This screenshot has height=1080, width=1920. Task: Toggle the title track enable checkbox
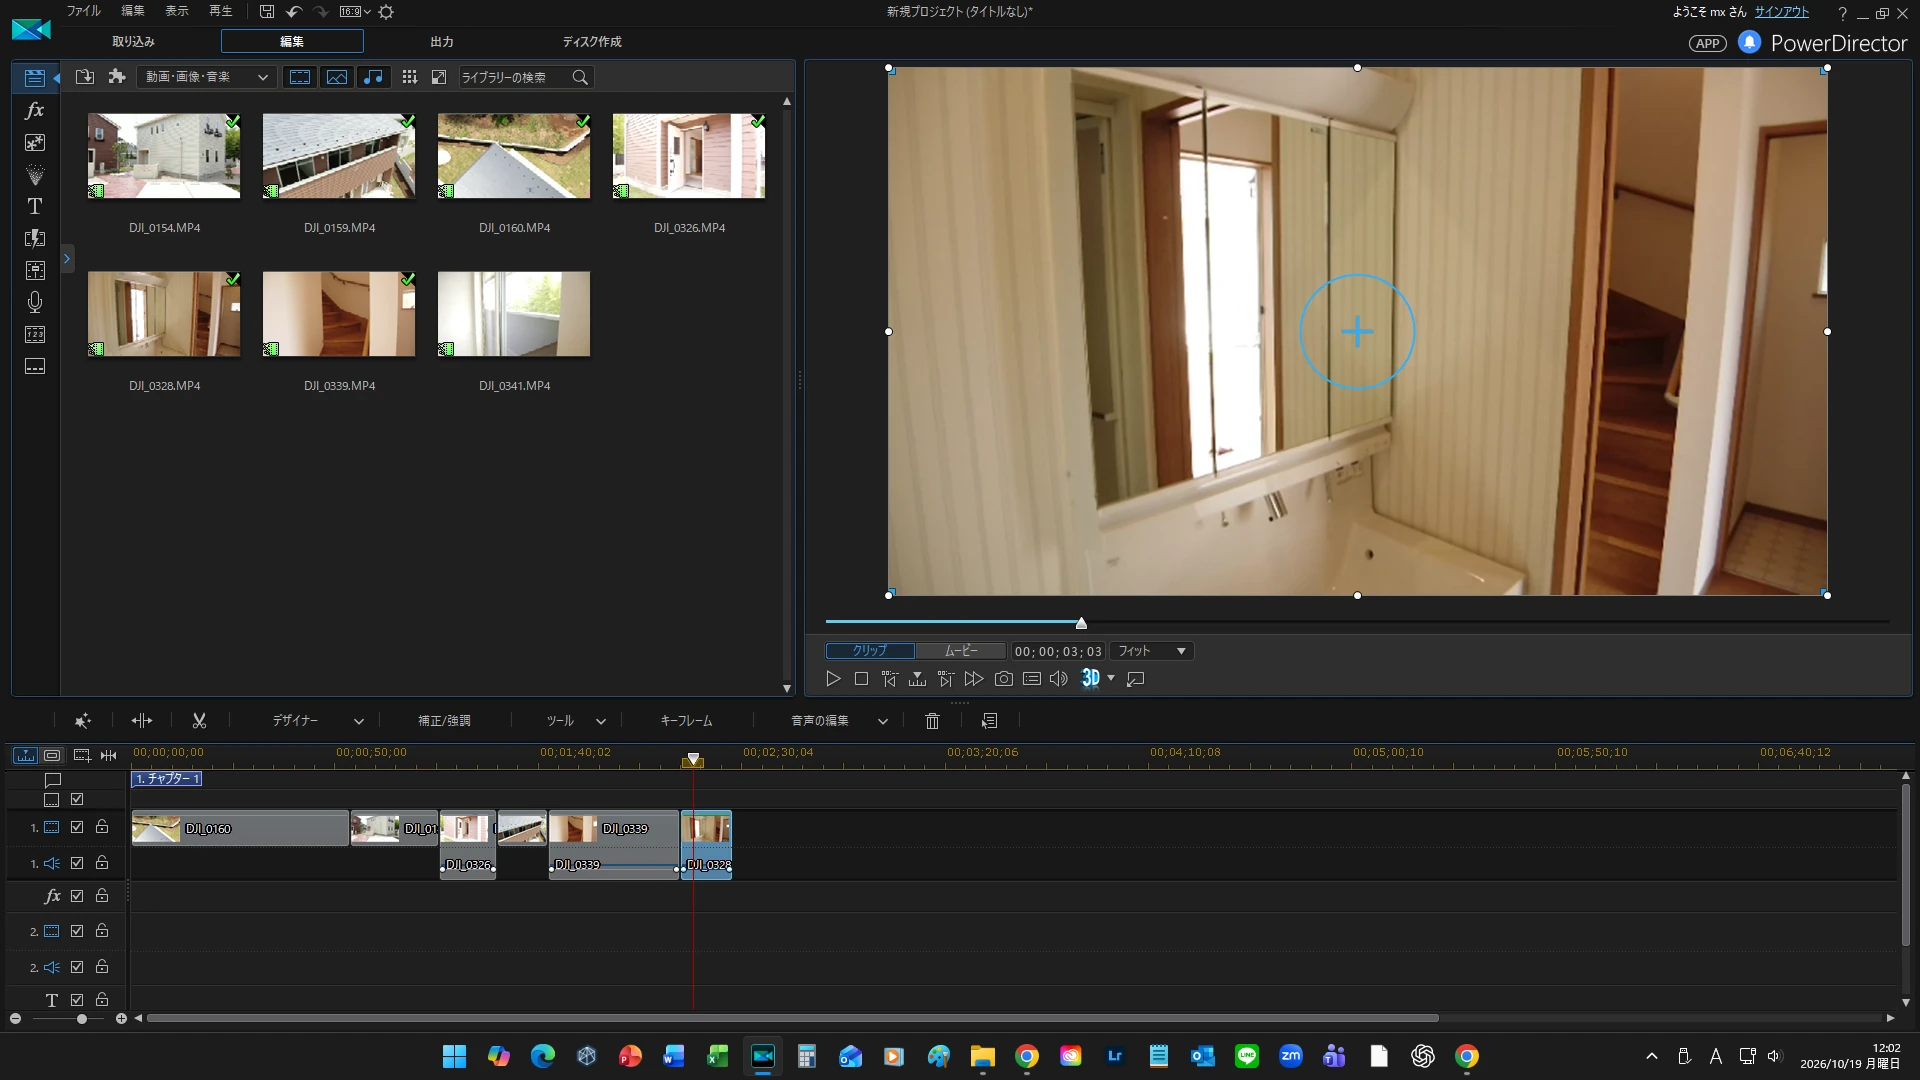[x=77, y=1000]
